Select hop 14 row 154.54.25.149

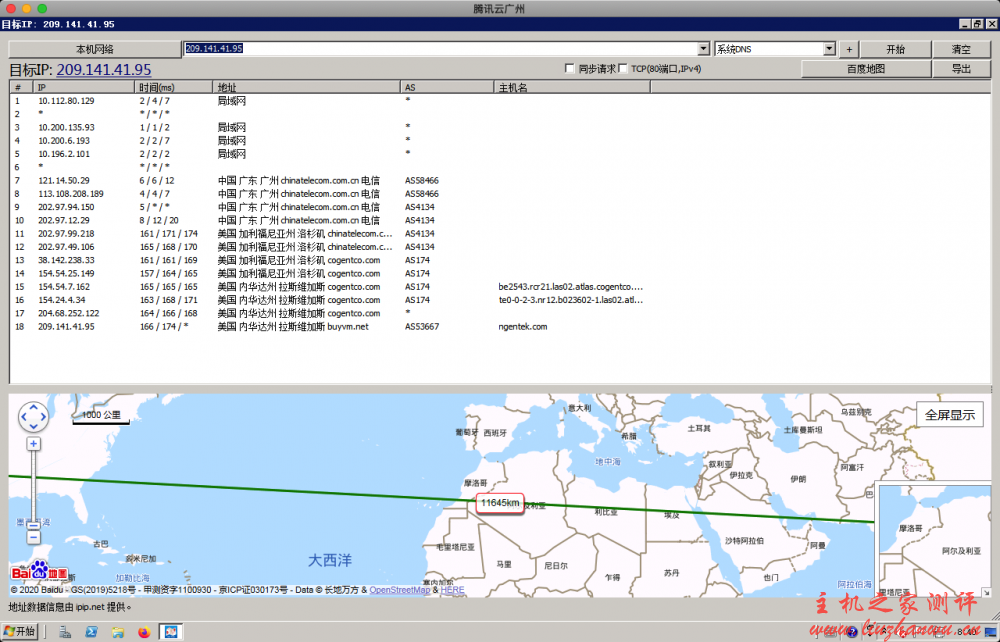(x=500, y=274)
